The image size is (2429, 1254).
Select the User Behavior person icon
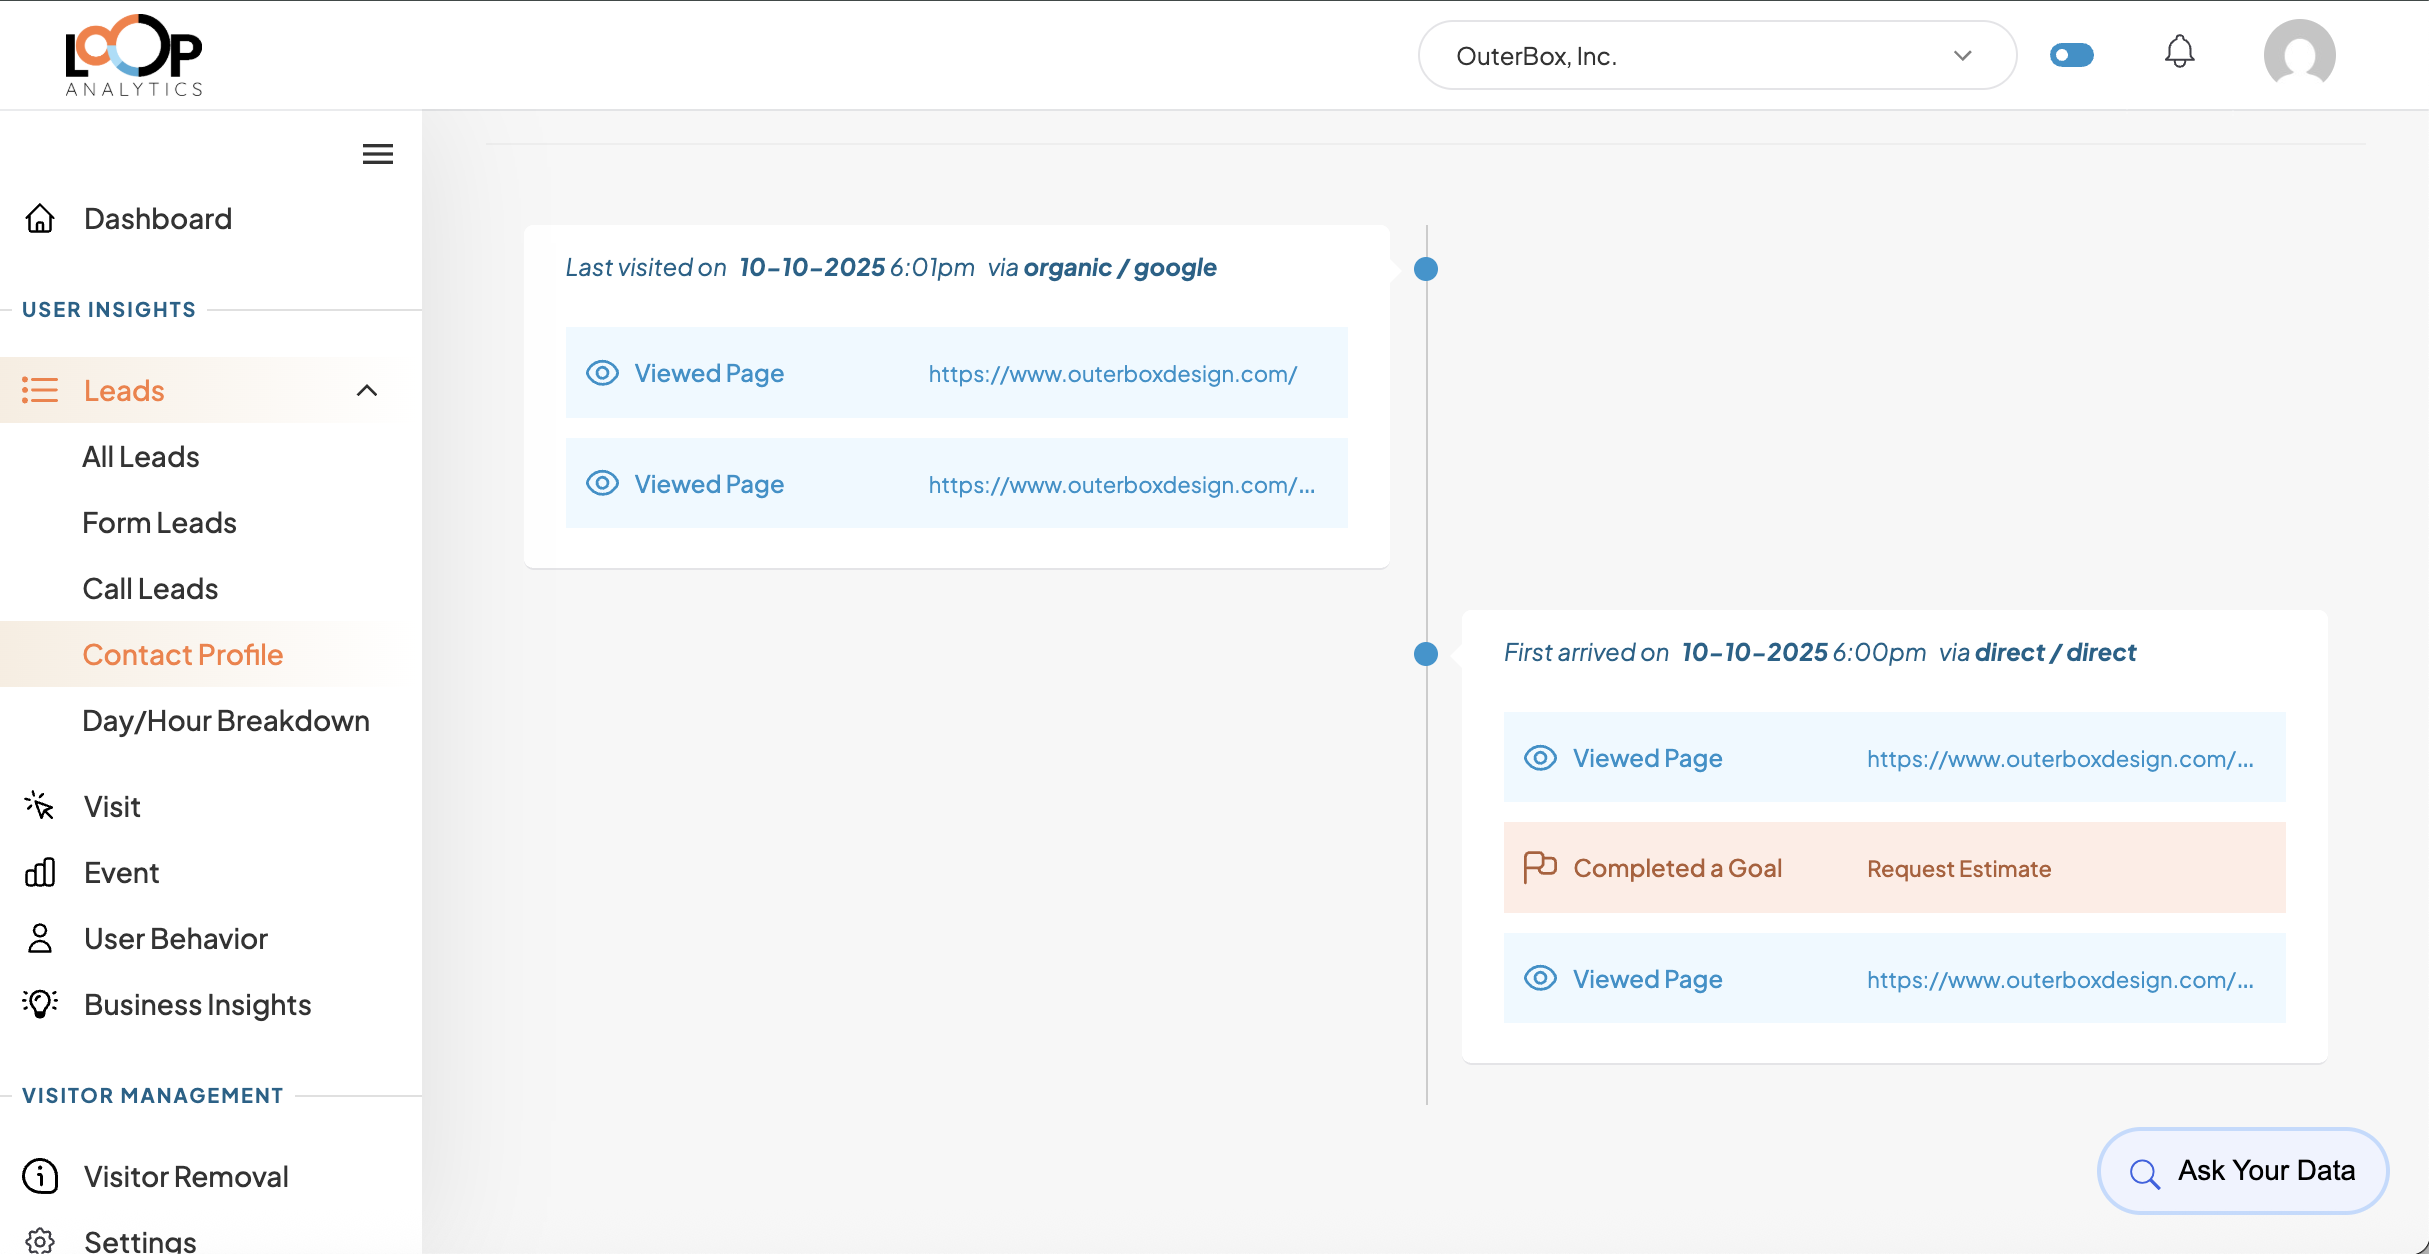[x=40, y=938]
